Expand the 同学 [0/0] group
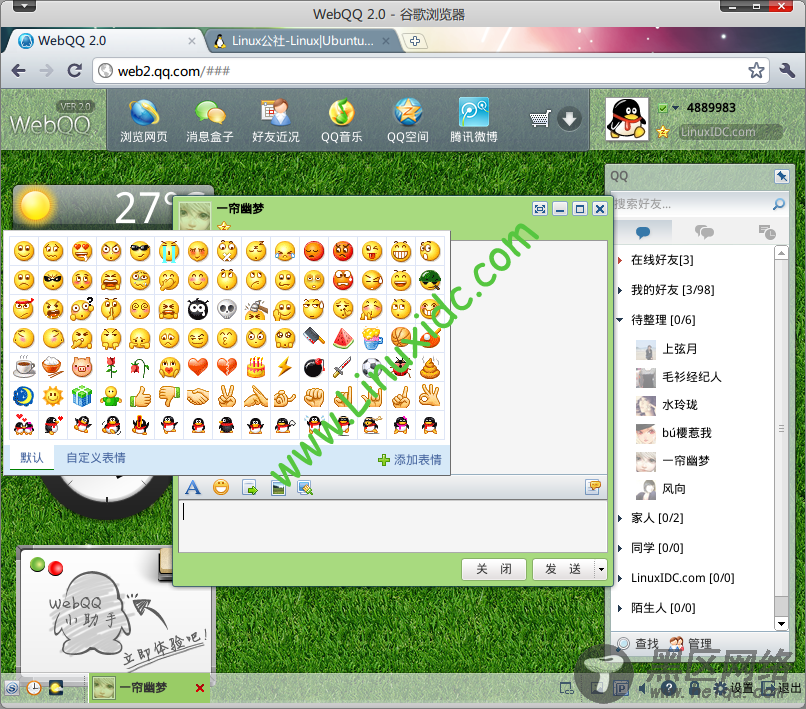806x709 pixels. click(620, 548)
